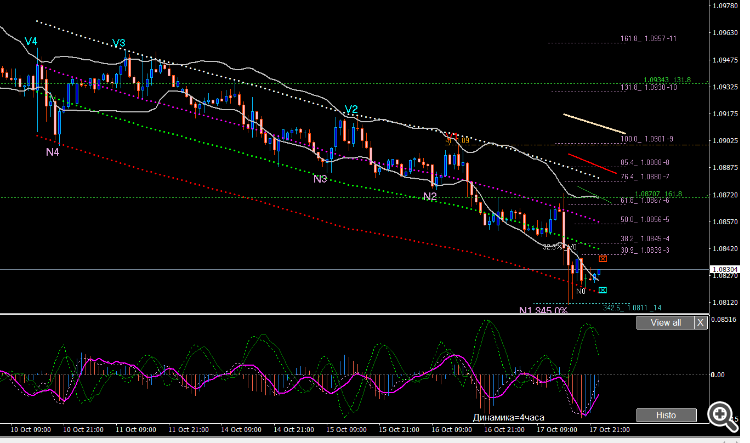Screen dimensions: 750x443
Task: Click price axis value 1.09475
Action: click(725, 60)
